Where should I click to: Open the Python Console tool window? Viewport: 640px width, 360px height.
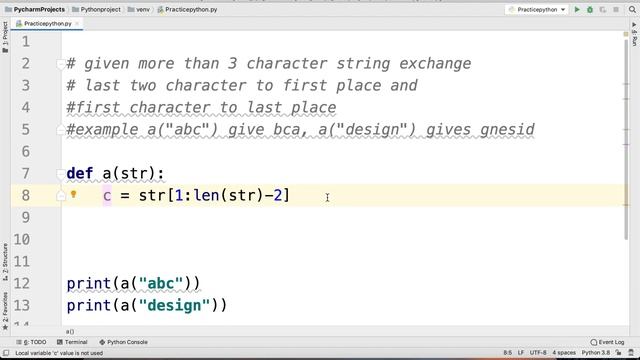click(x=123, y=342)
